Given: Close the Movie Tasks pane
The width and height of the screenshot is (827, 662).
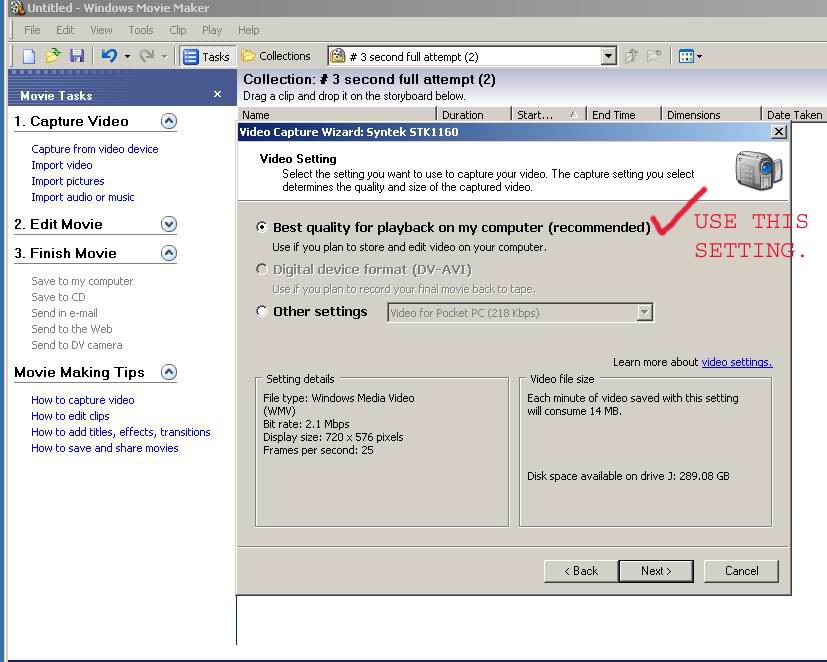Looking at the screenshot, I should pyautogui.click(x=217, y=94).
